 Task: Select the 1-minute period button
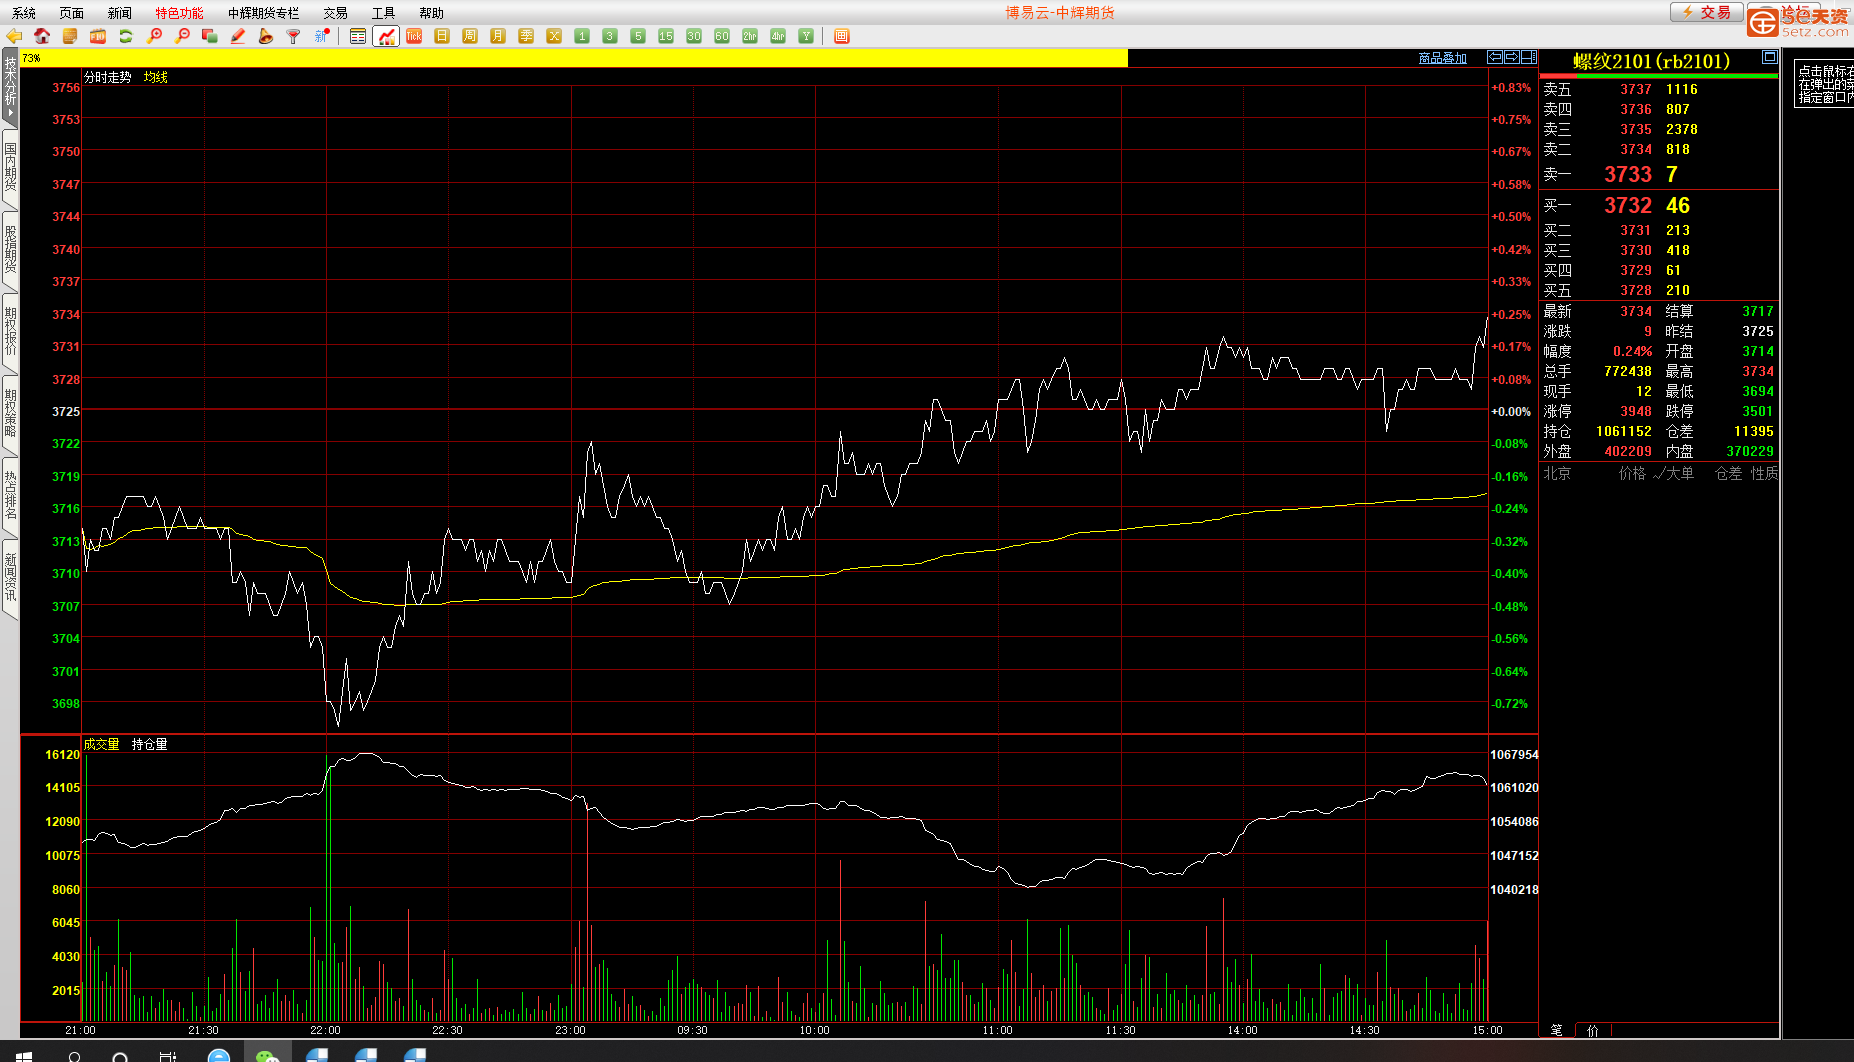[x=582, y=36]
